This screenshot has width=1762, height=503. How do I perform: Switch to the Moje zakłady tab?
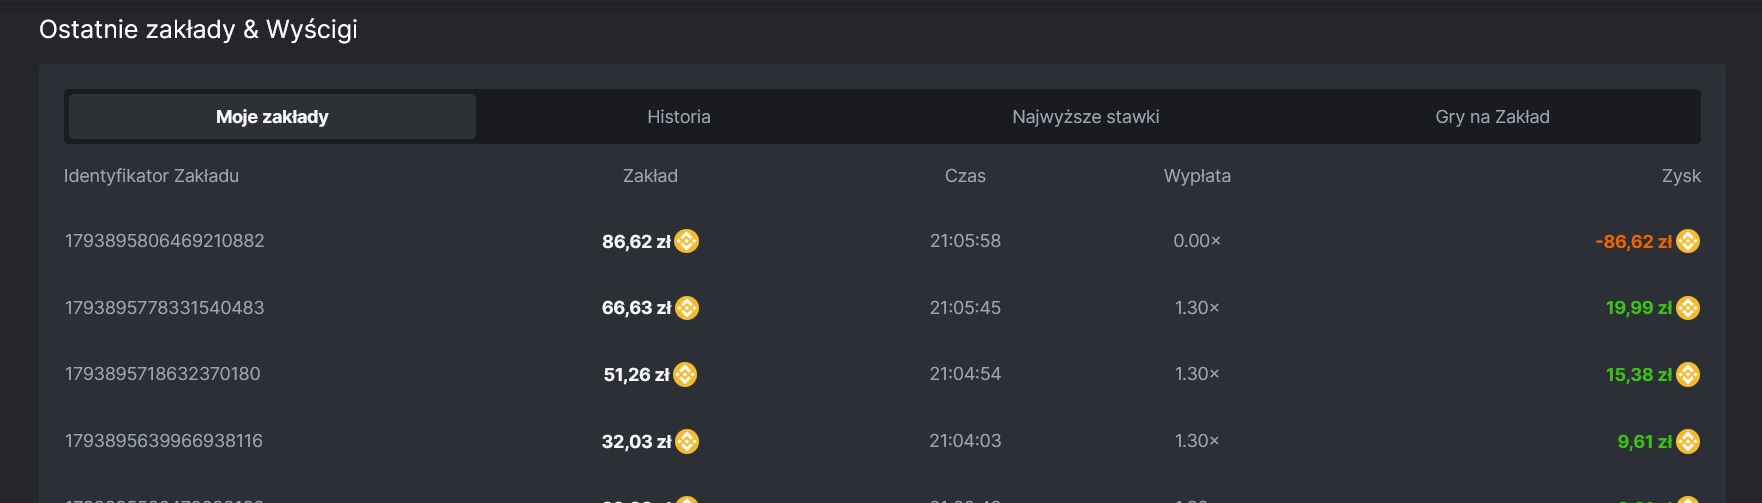point(272,117)
